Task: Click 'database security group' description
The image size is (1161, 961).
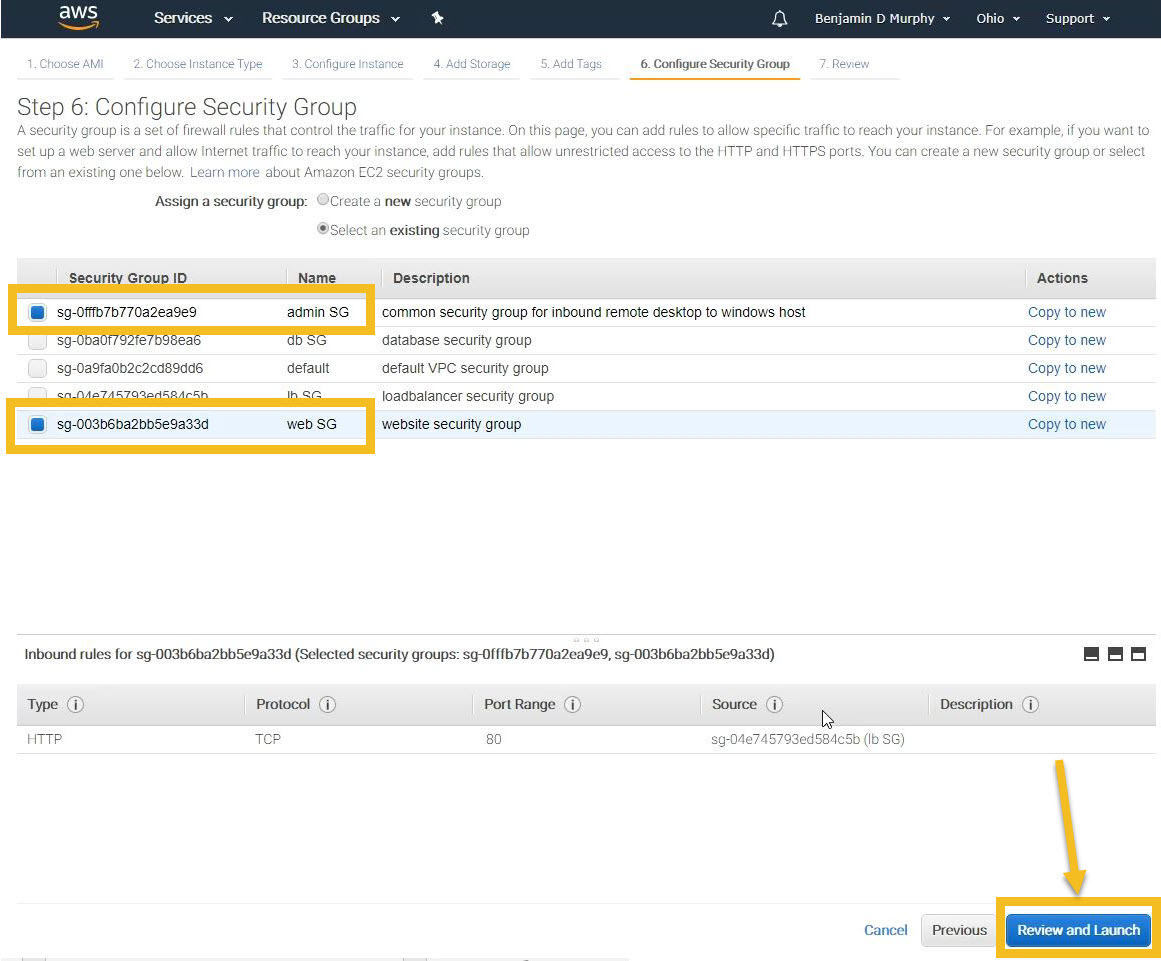Action: point(457,341)
